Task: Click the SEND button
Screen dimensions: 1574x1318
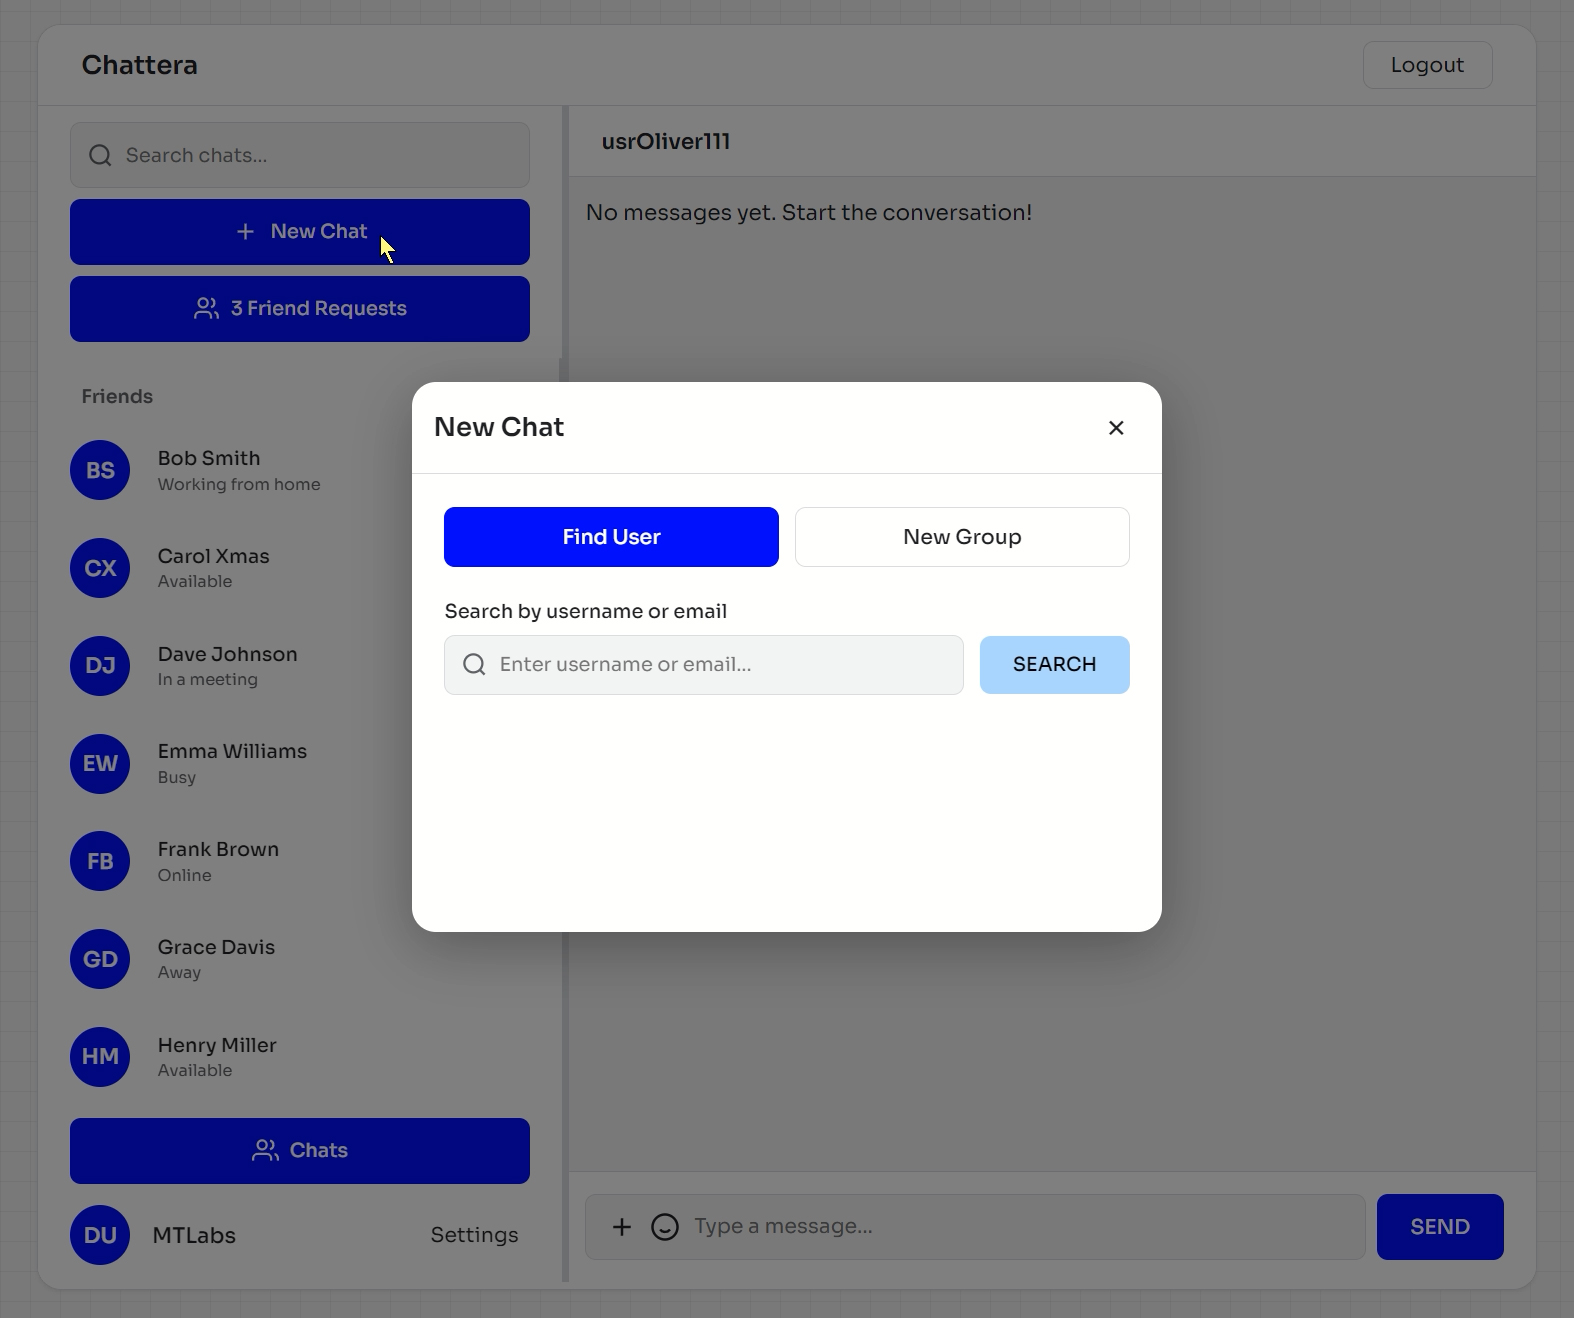Action: point(1440,1227)
